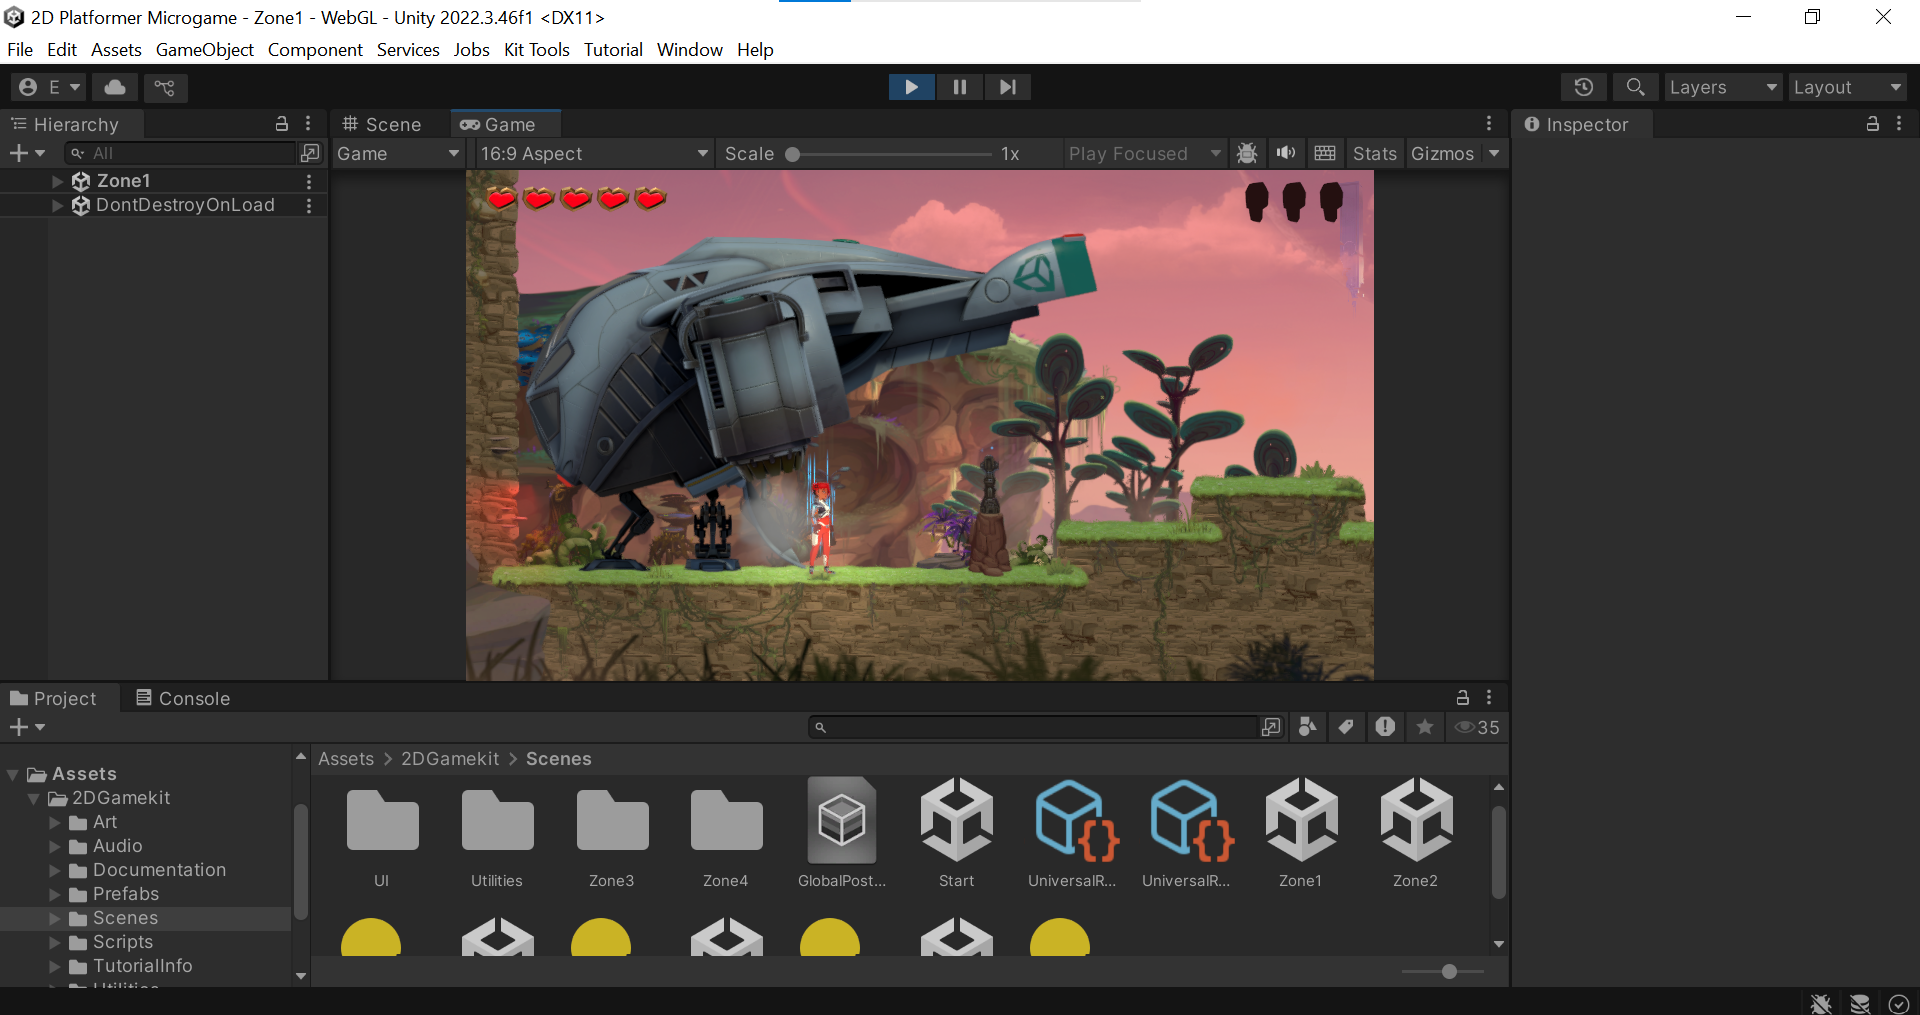
Task: Open the Hierarchy search-by-type icon
Action: tap(311, 153)
